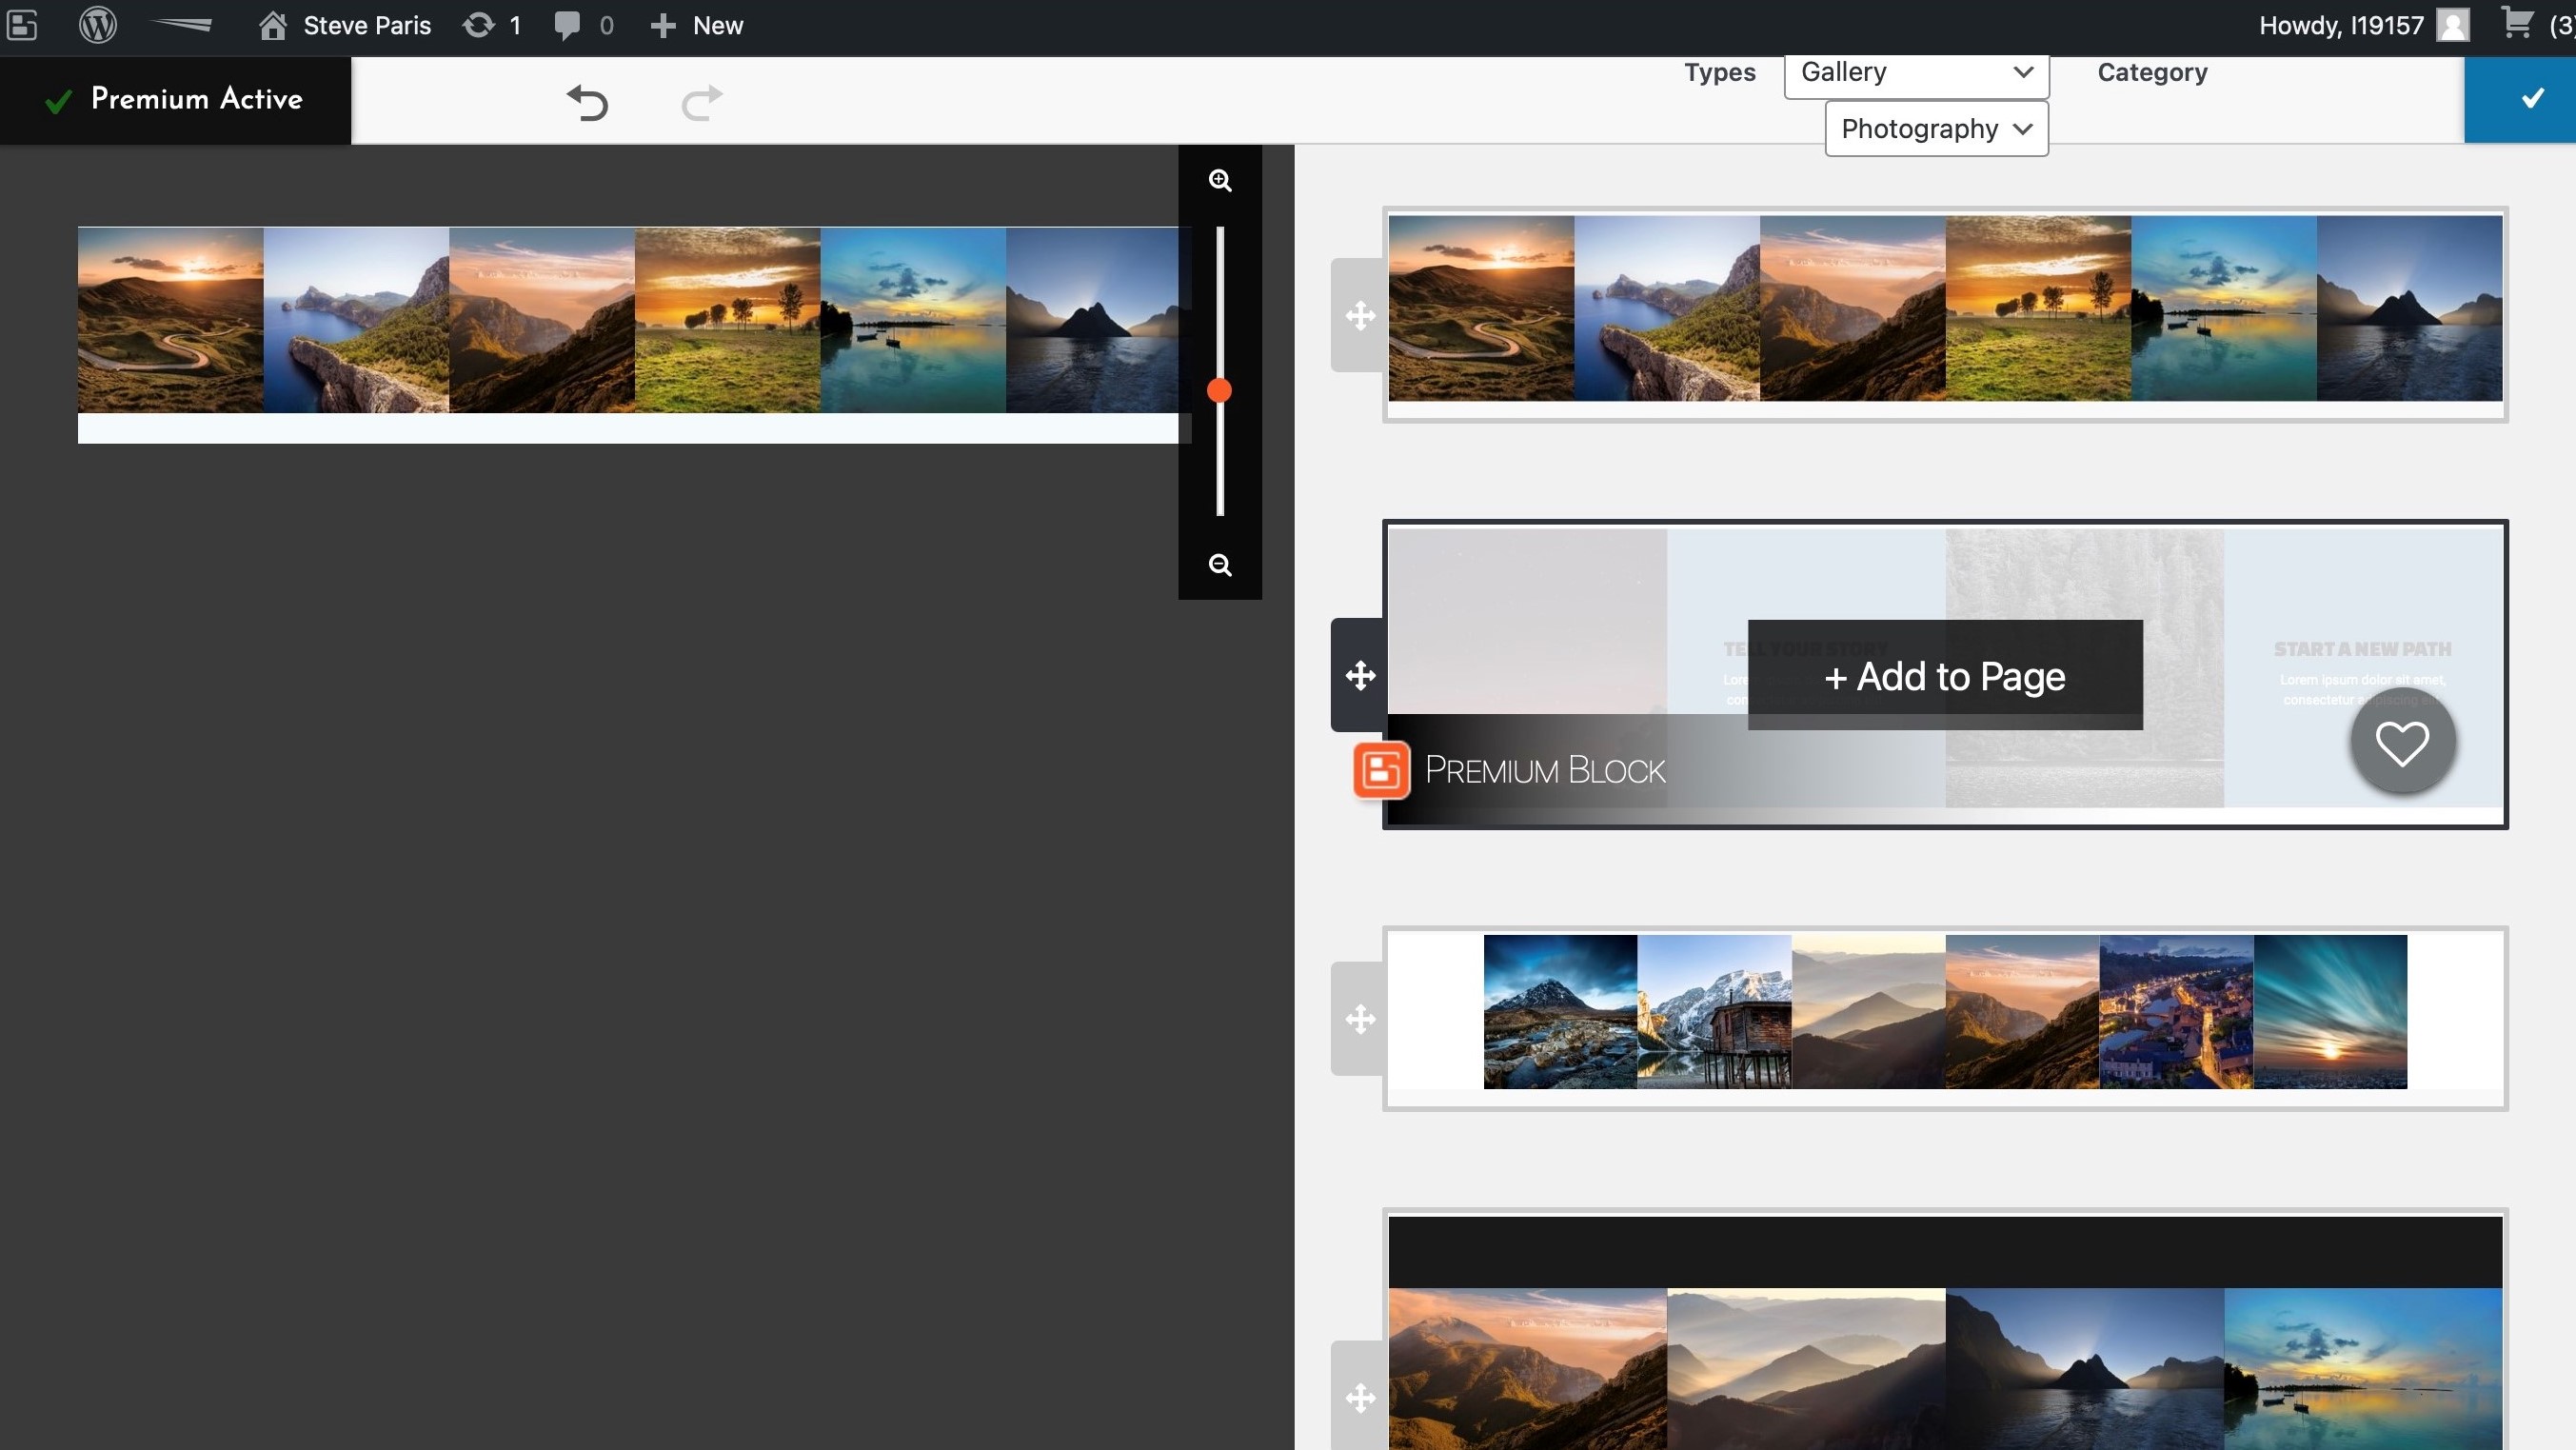Click the + Add to Page button
This screenshot has width=2576, height=1450.
(1944, 675)
